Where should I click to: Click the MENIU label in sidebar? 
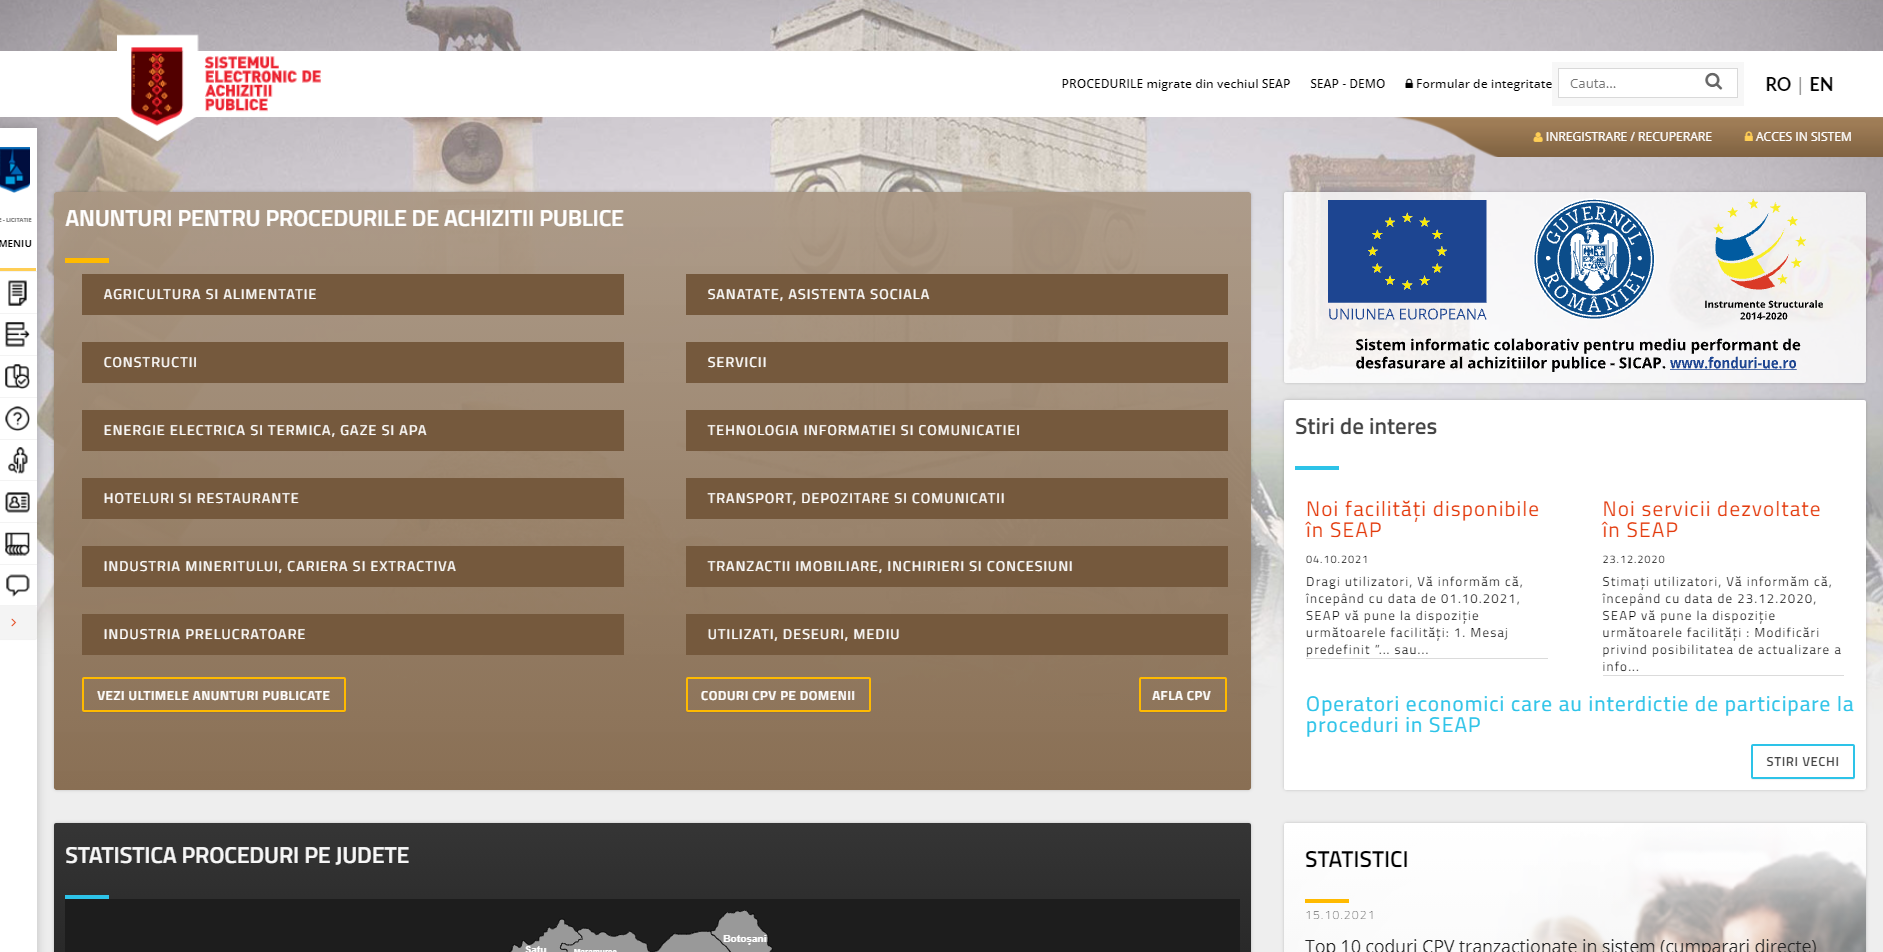[x=16, y=244]
